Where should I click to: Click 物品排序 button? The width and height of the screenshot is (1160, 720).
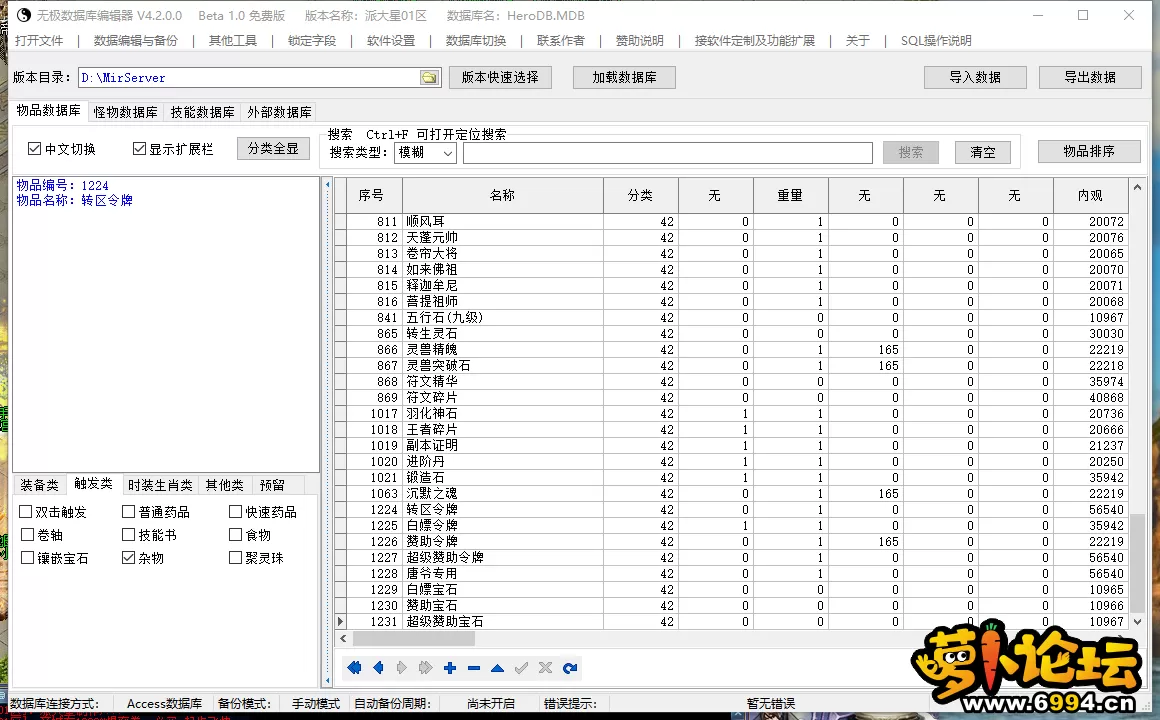tap(1089, 151)
